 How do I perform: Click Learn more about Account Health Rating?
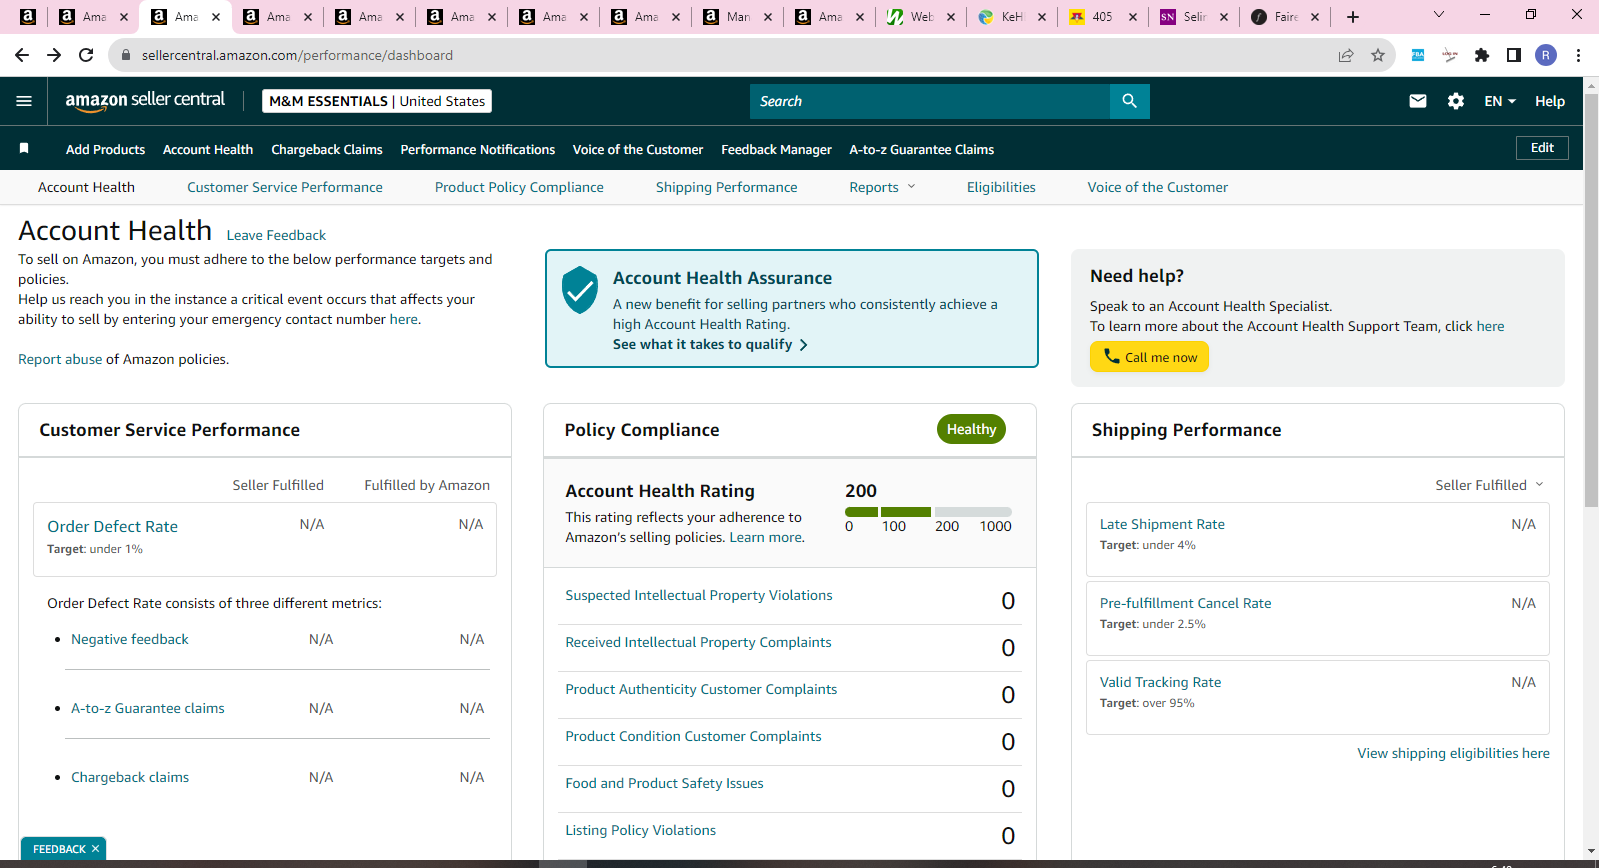[766, 537]
